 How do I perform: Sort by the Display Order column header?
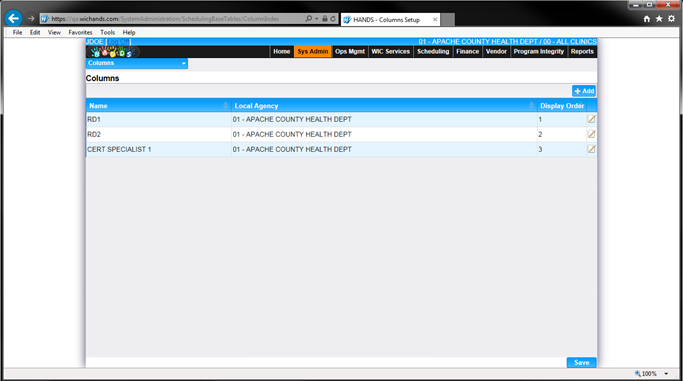pyautogui.click(x=562, y=106)
